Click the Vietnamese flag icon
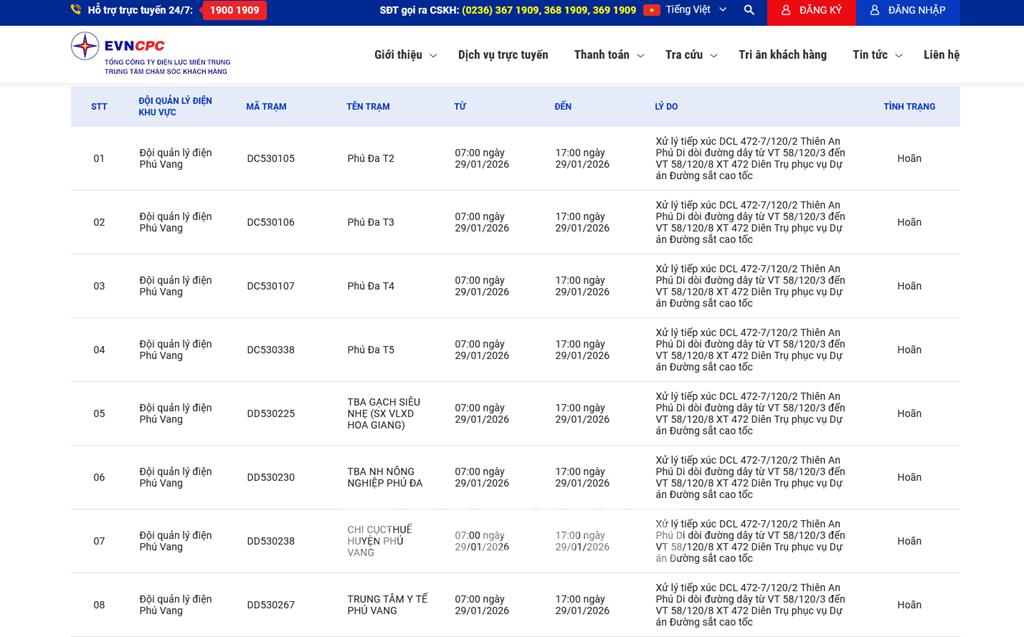This screenshot has height=637, width=1024. click(x=651, y=10)
